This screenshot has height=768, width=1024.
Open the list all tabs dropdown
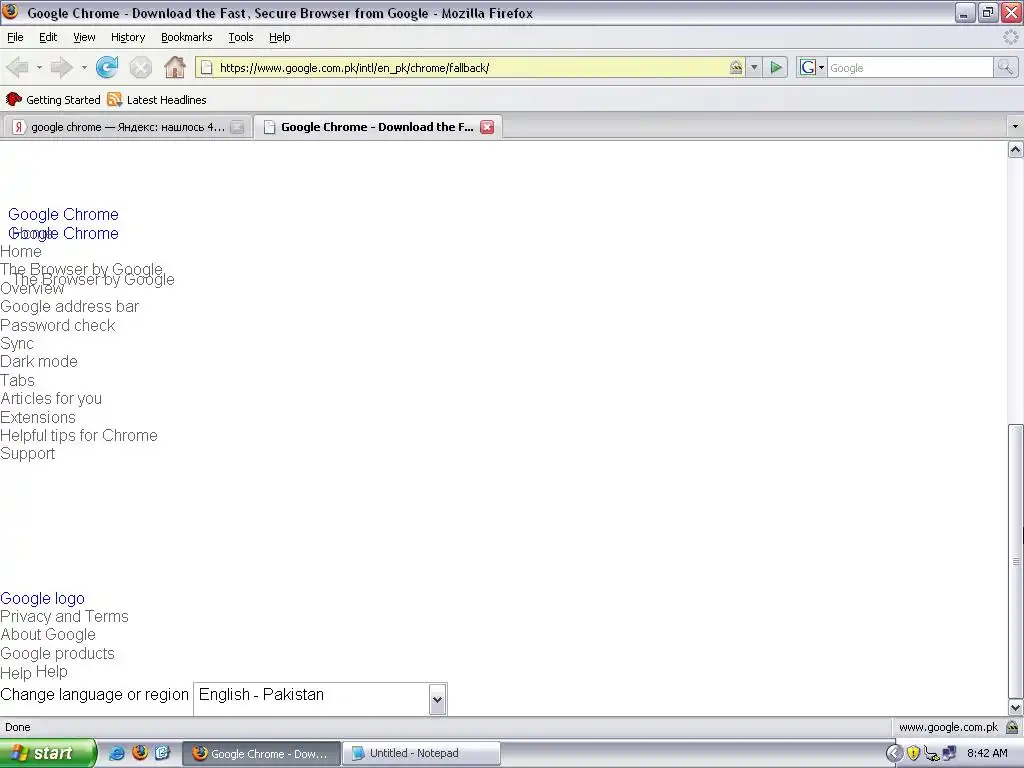tap(1015, 126)
